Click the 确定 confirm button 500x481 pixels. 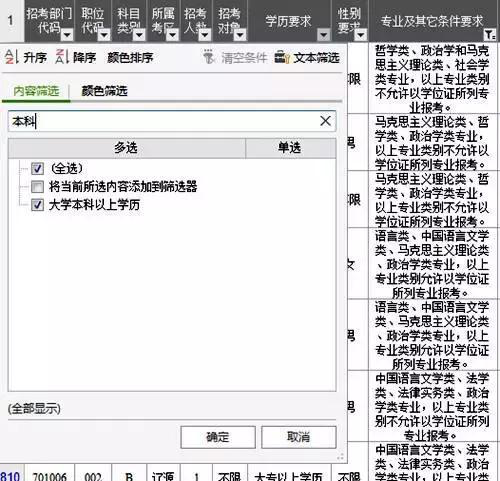coord(218,437)
